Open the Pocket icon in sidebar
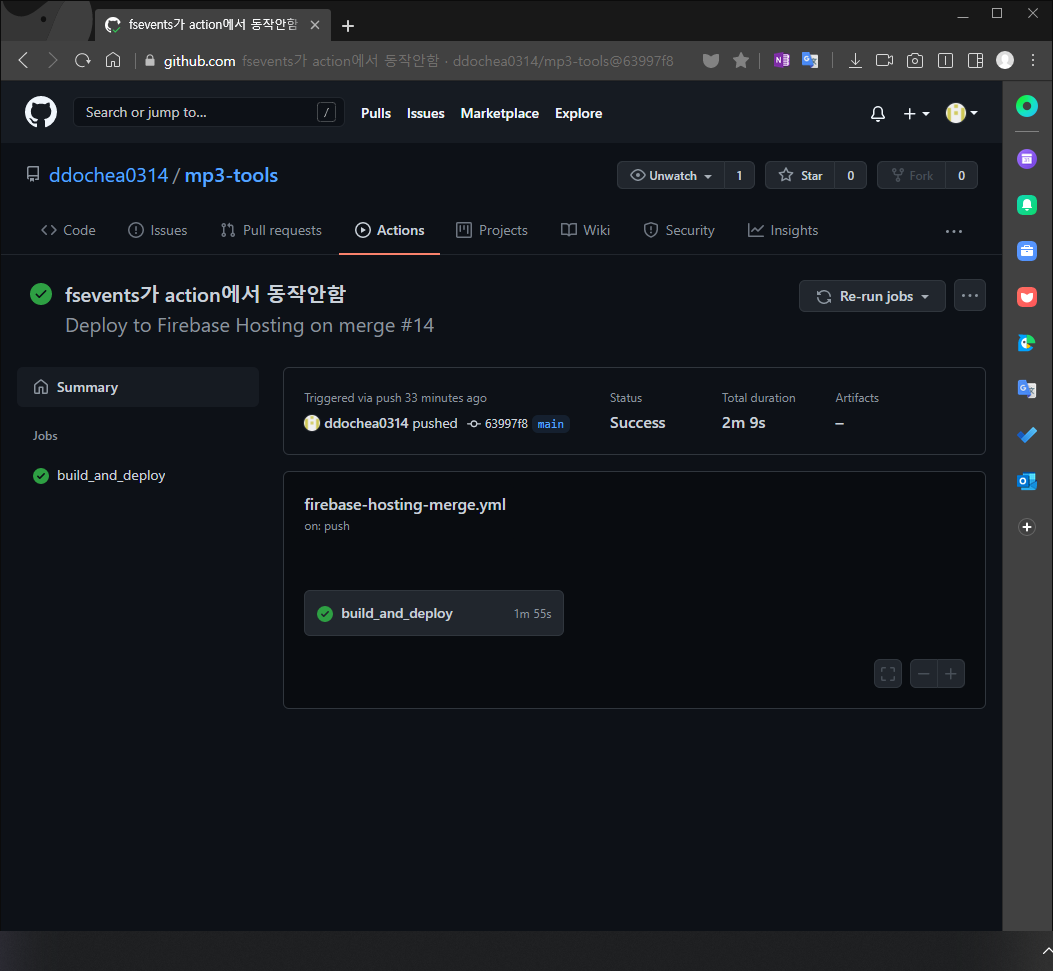Image resolution: width=1053 pixels, height=971 pixels. pos(1026,297)
